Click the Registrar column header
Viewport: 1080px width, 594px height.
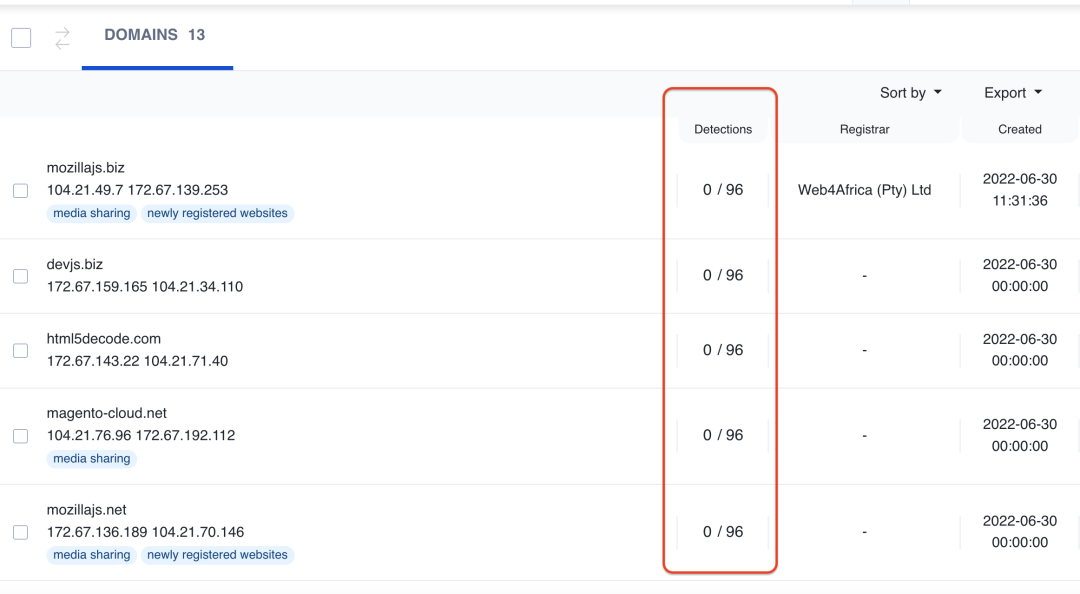point(864,129)
